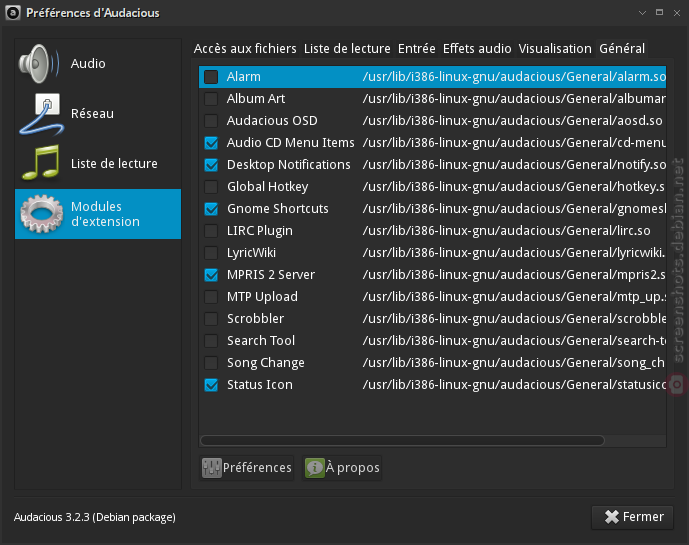Image resolution: width=689 pixels, height=545 pixels.
Task: Select the Song Change row name
Action: (266, 363)
